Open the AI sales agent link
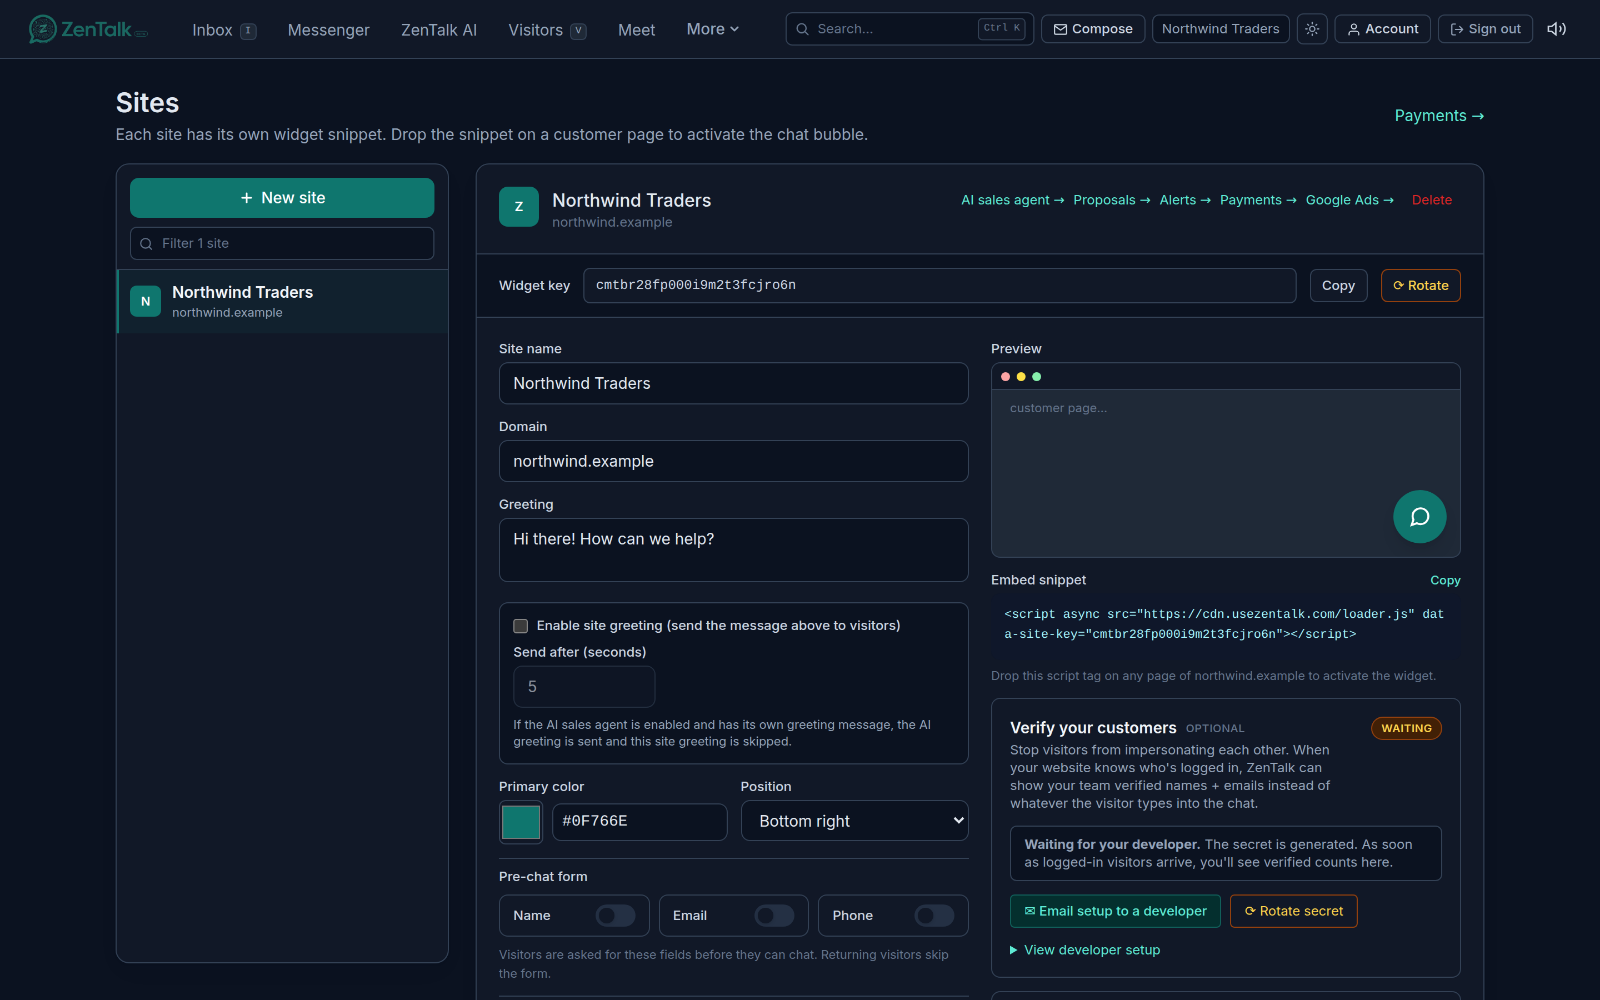Image resolution: width=1600 pixels, height=1000 pixels. click(1012, 200)
